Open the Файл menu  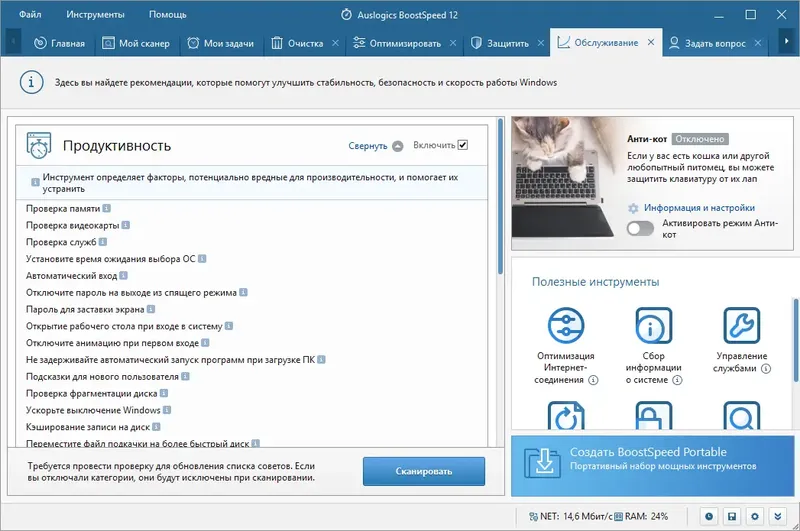click(30, 14)
